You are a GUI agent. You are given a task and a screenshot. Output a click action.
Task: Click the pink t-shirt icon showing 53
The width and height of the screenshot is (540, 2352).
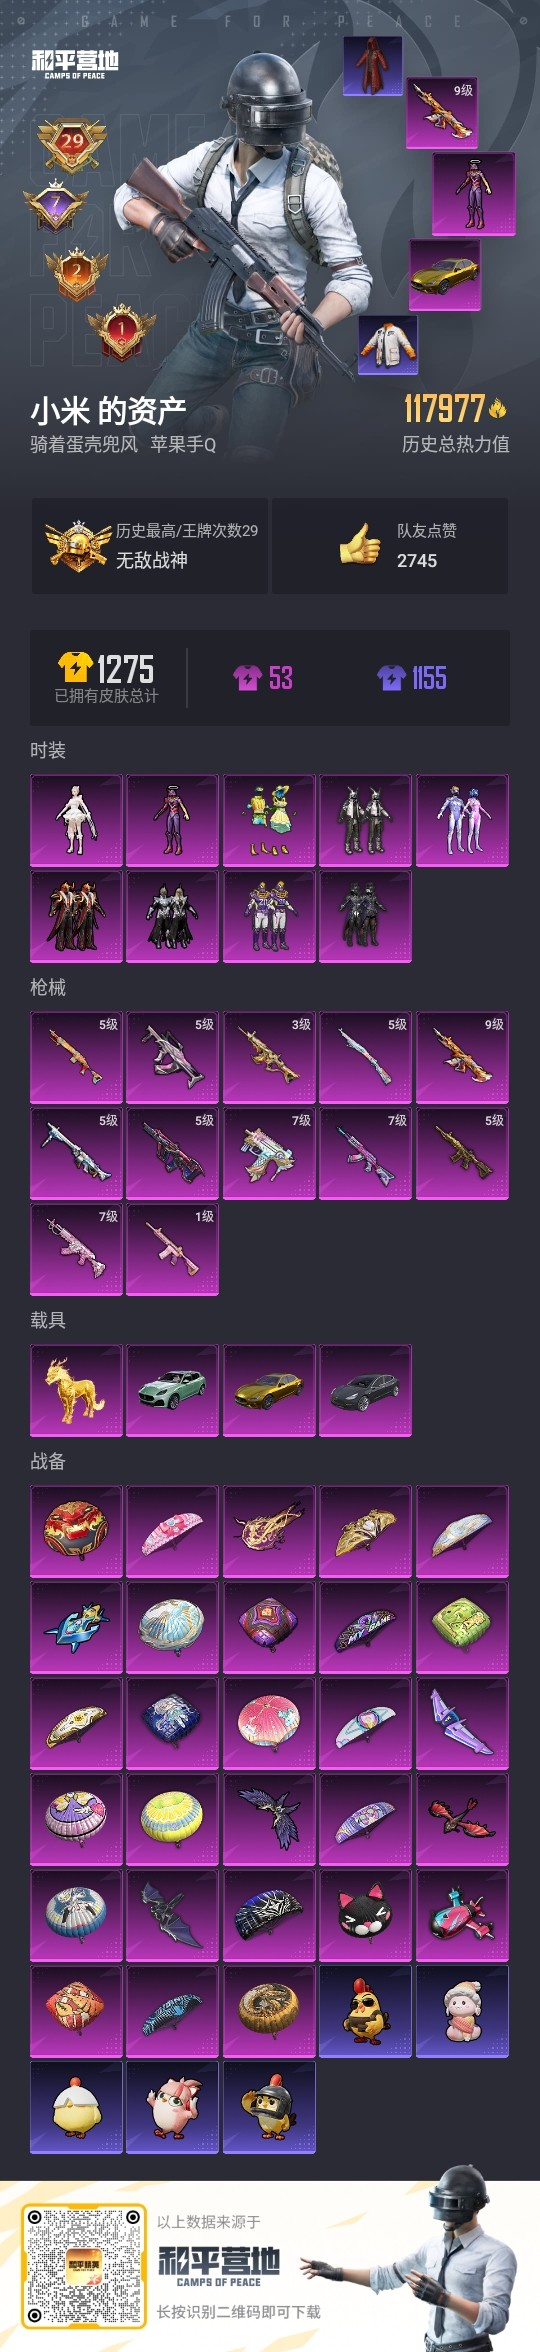(x=247, y=678)
